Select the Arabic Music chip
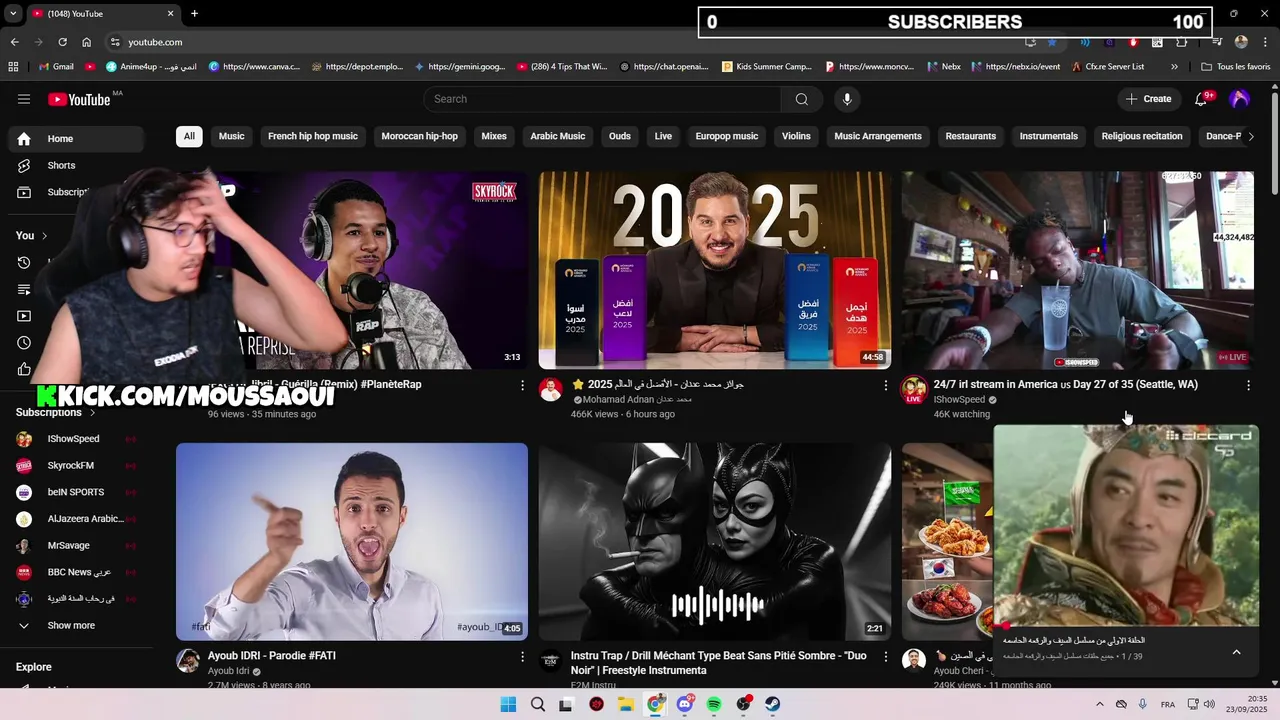Viewport: 1280px width, 720px height. (558, 136)
